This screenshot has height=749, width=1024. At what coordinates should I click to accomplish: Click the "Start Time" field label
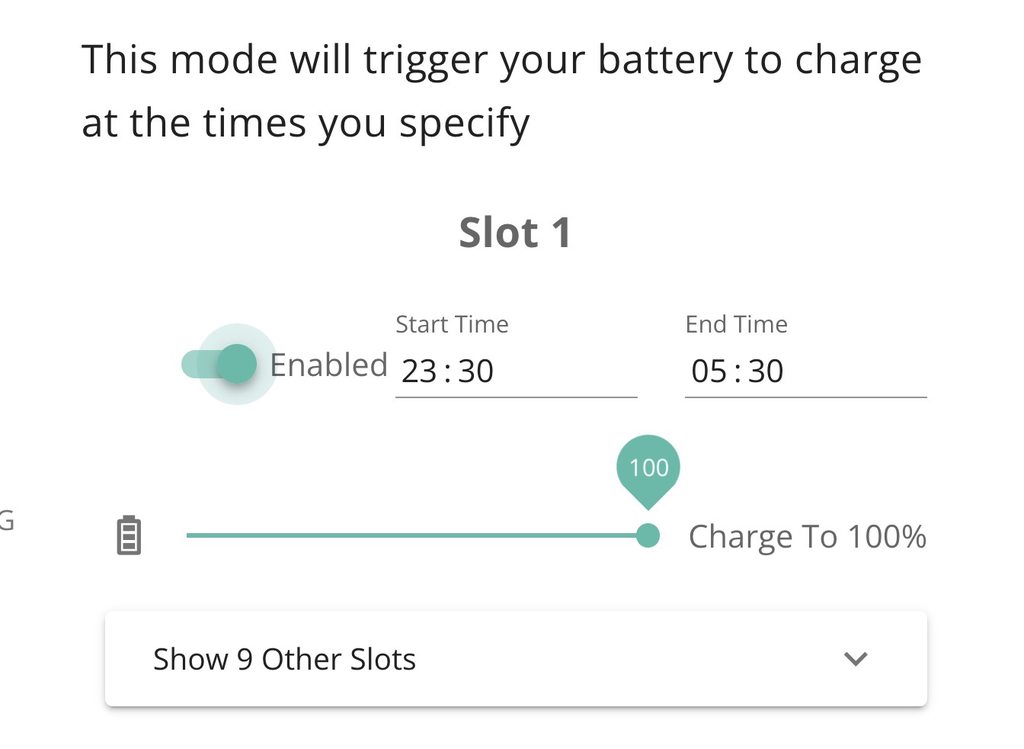[x=452, y=324]
